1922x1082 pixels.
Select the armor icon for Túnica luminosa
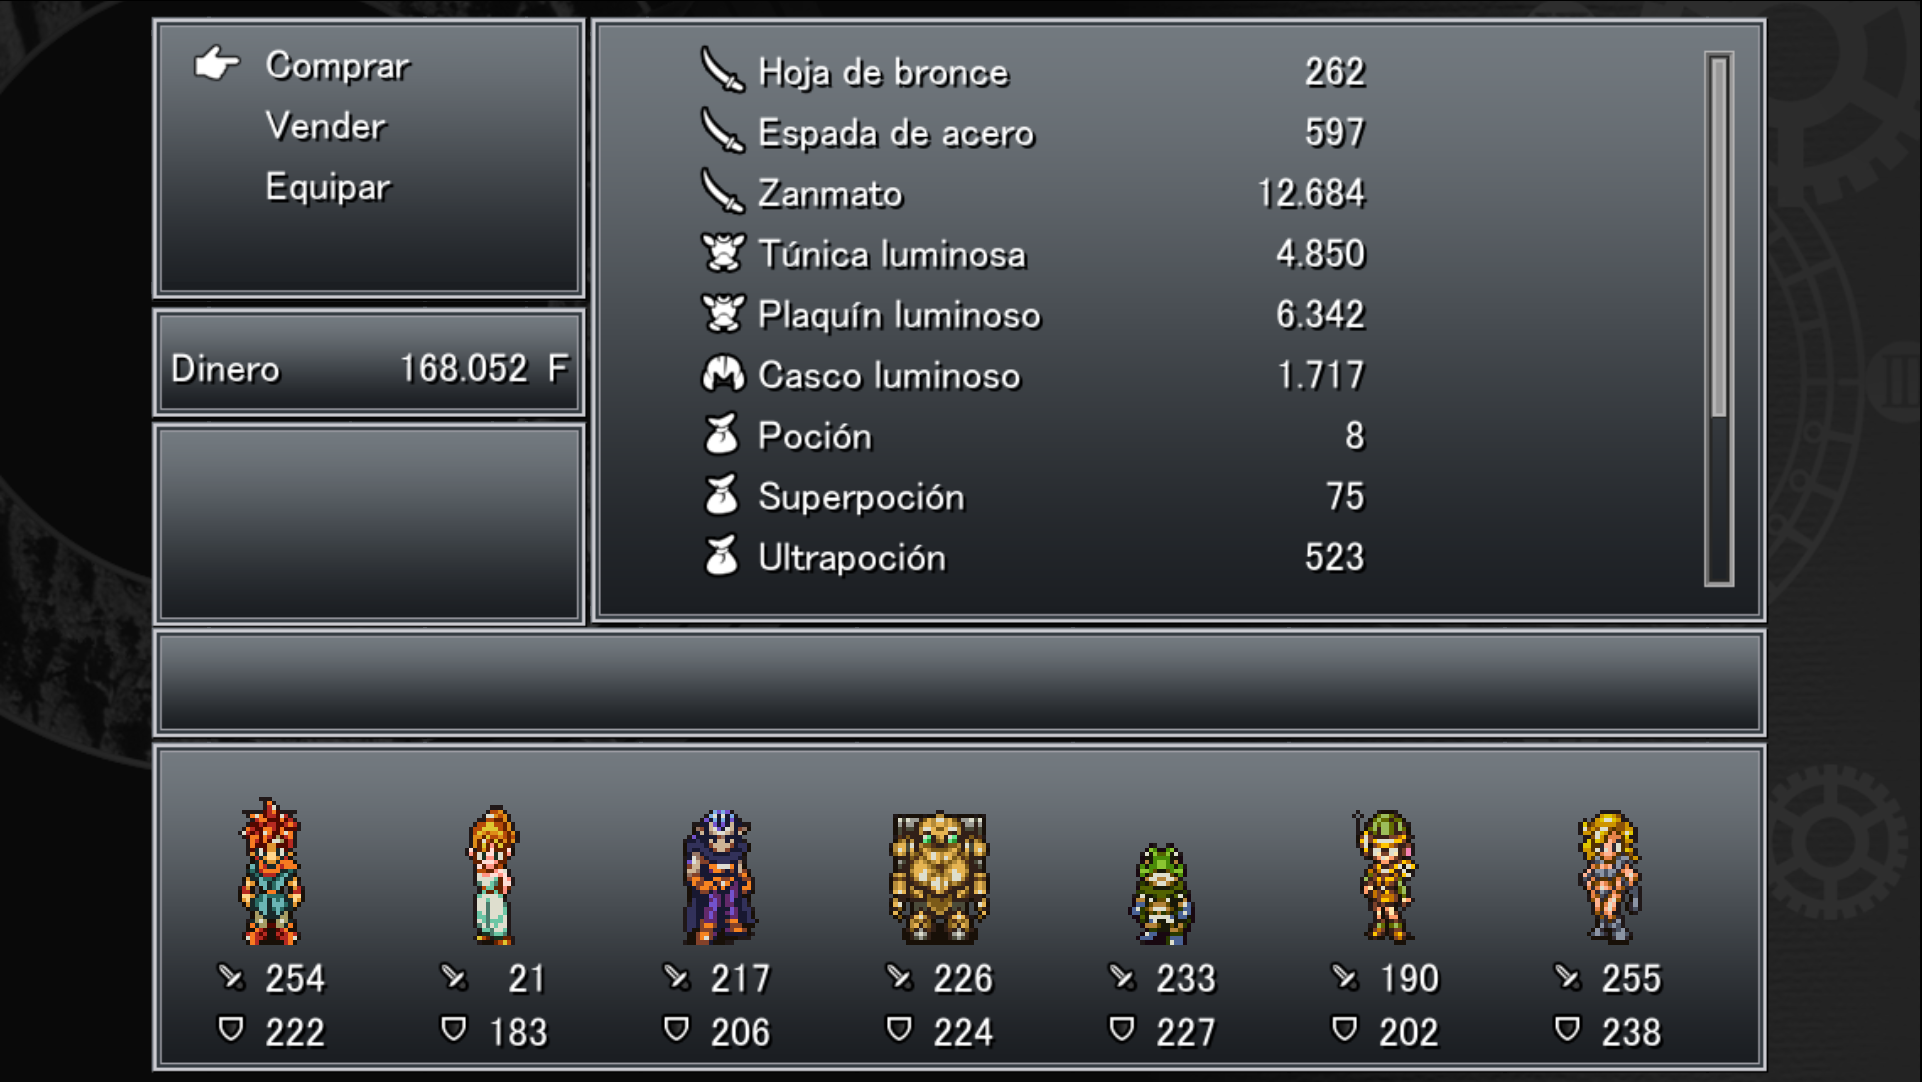point(722,253)
